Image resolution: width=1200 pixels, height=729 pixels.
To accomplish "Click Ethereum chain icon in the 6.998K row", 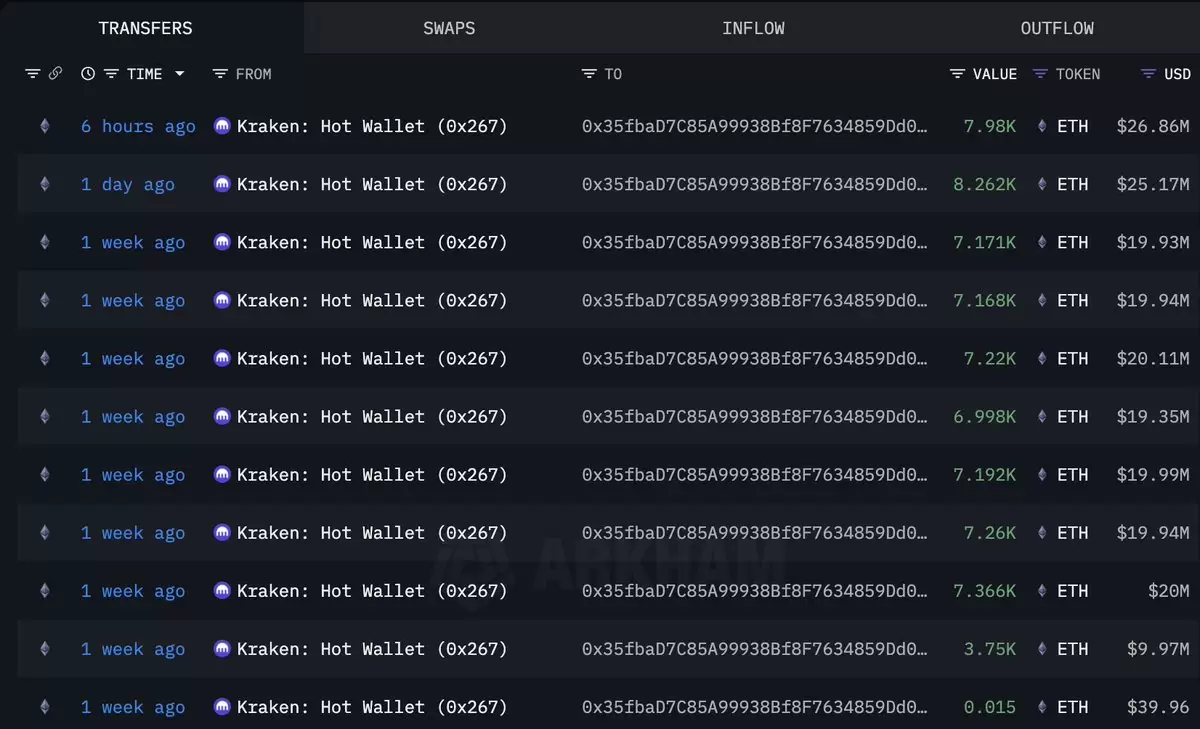I will click(44, 417).
